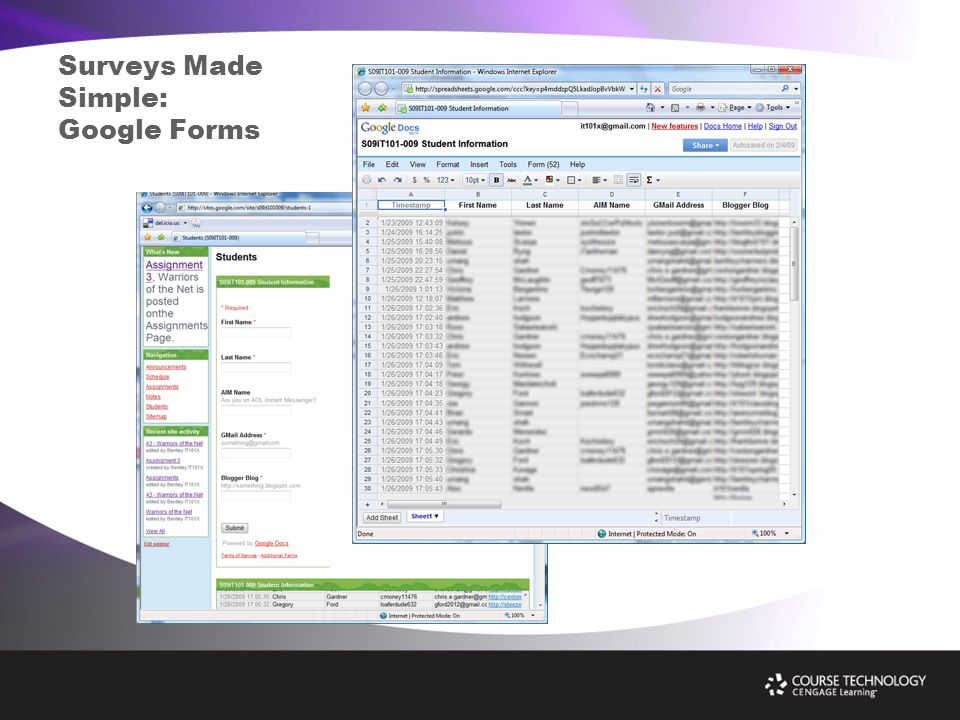Click the IE Back button in Students window
This screenshot has width=960, height=720.
(x=147, y=208)
